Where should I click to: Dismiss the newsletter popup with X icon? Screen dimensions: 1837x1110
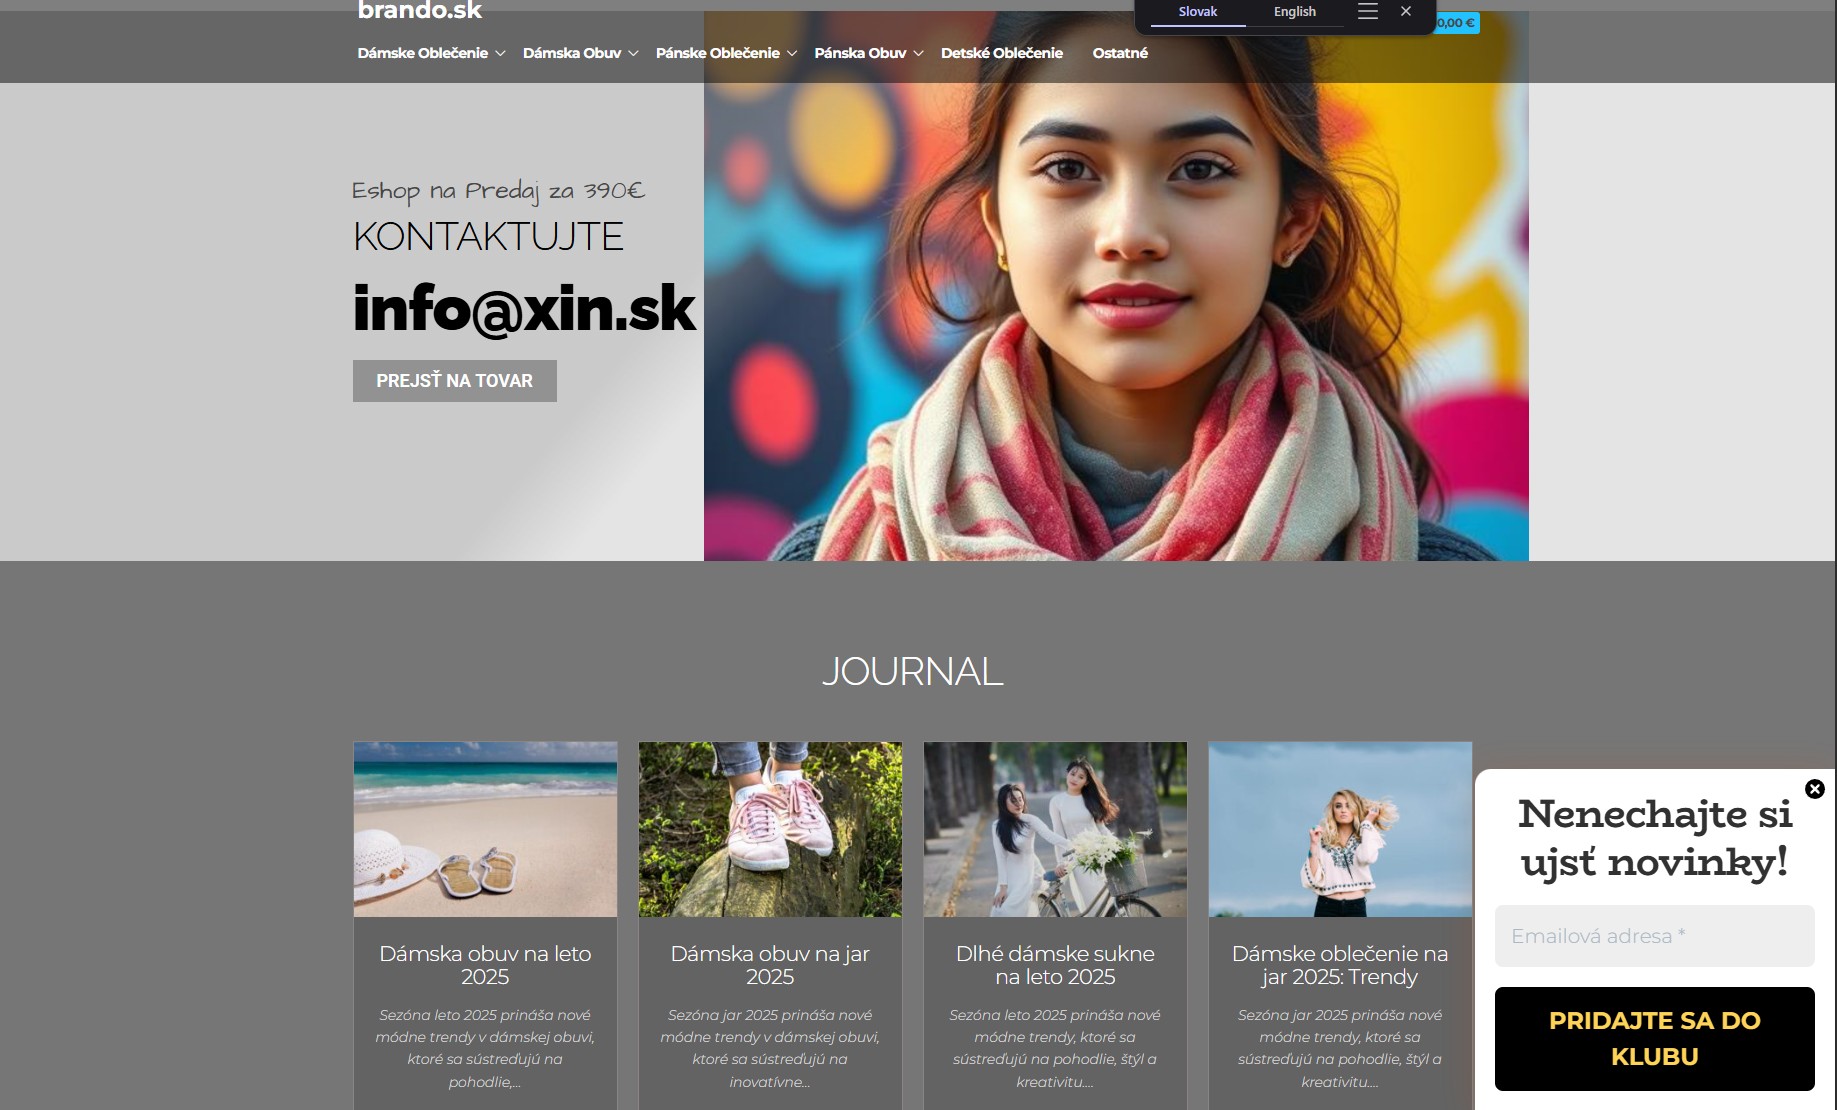pos(1814,789)
